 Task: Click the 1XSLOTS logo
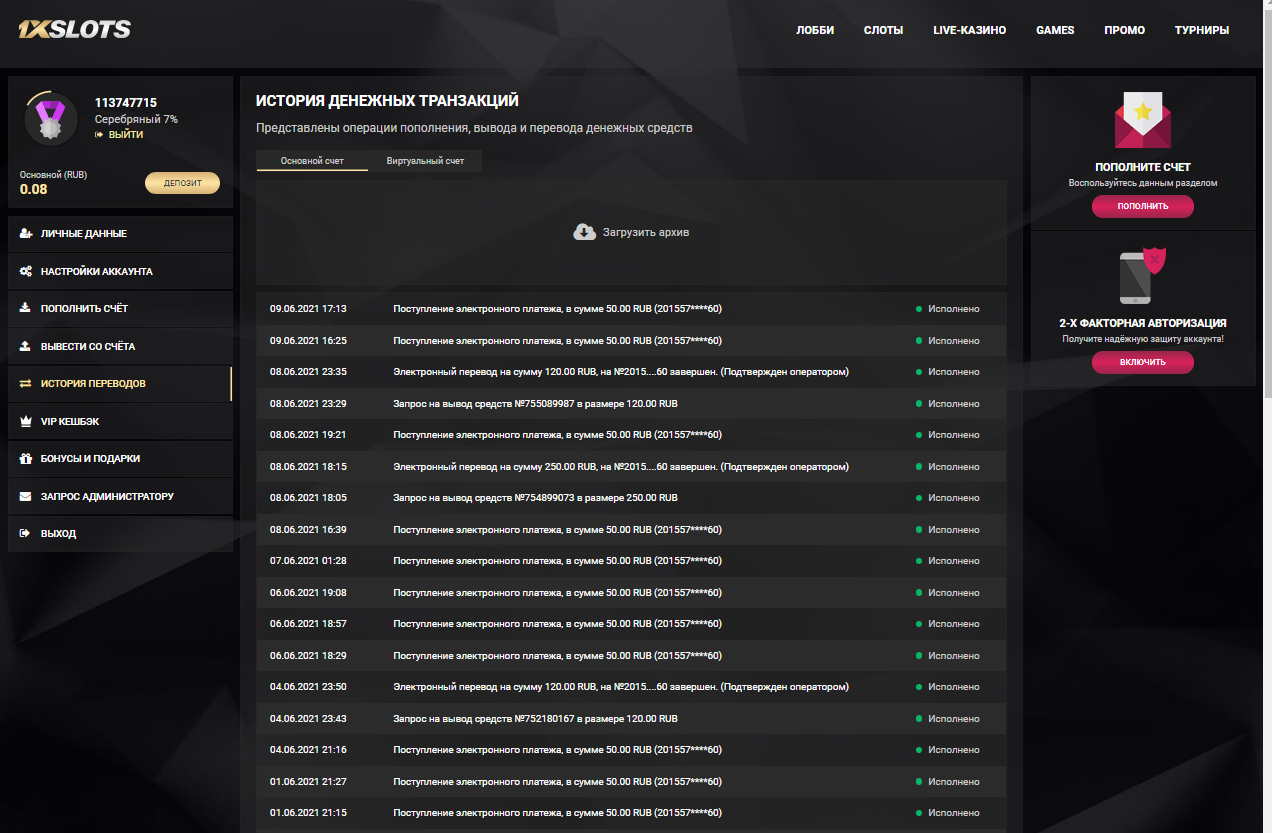click(74, 30)
